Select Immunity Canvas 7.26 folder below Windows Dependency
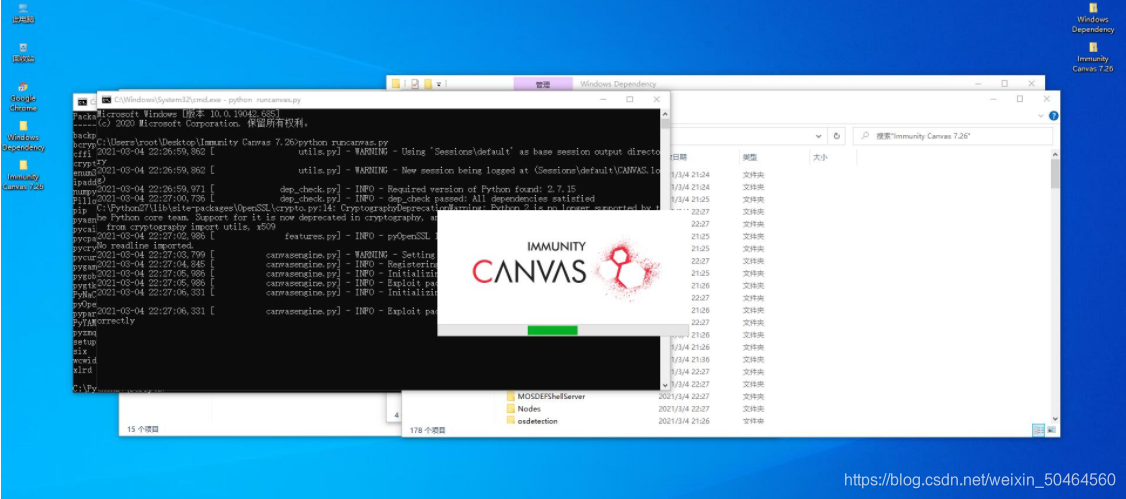This screenshot has width=1126, height=499. point(23,175)
